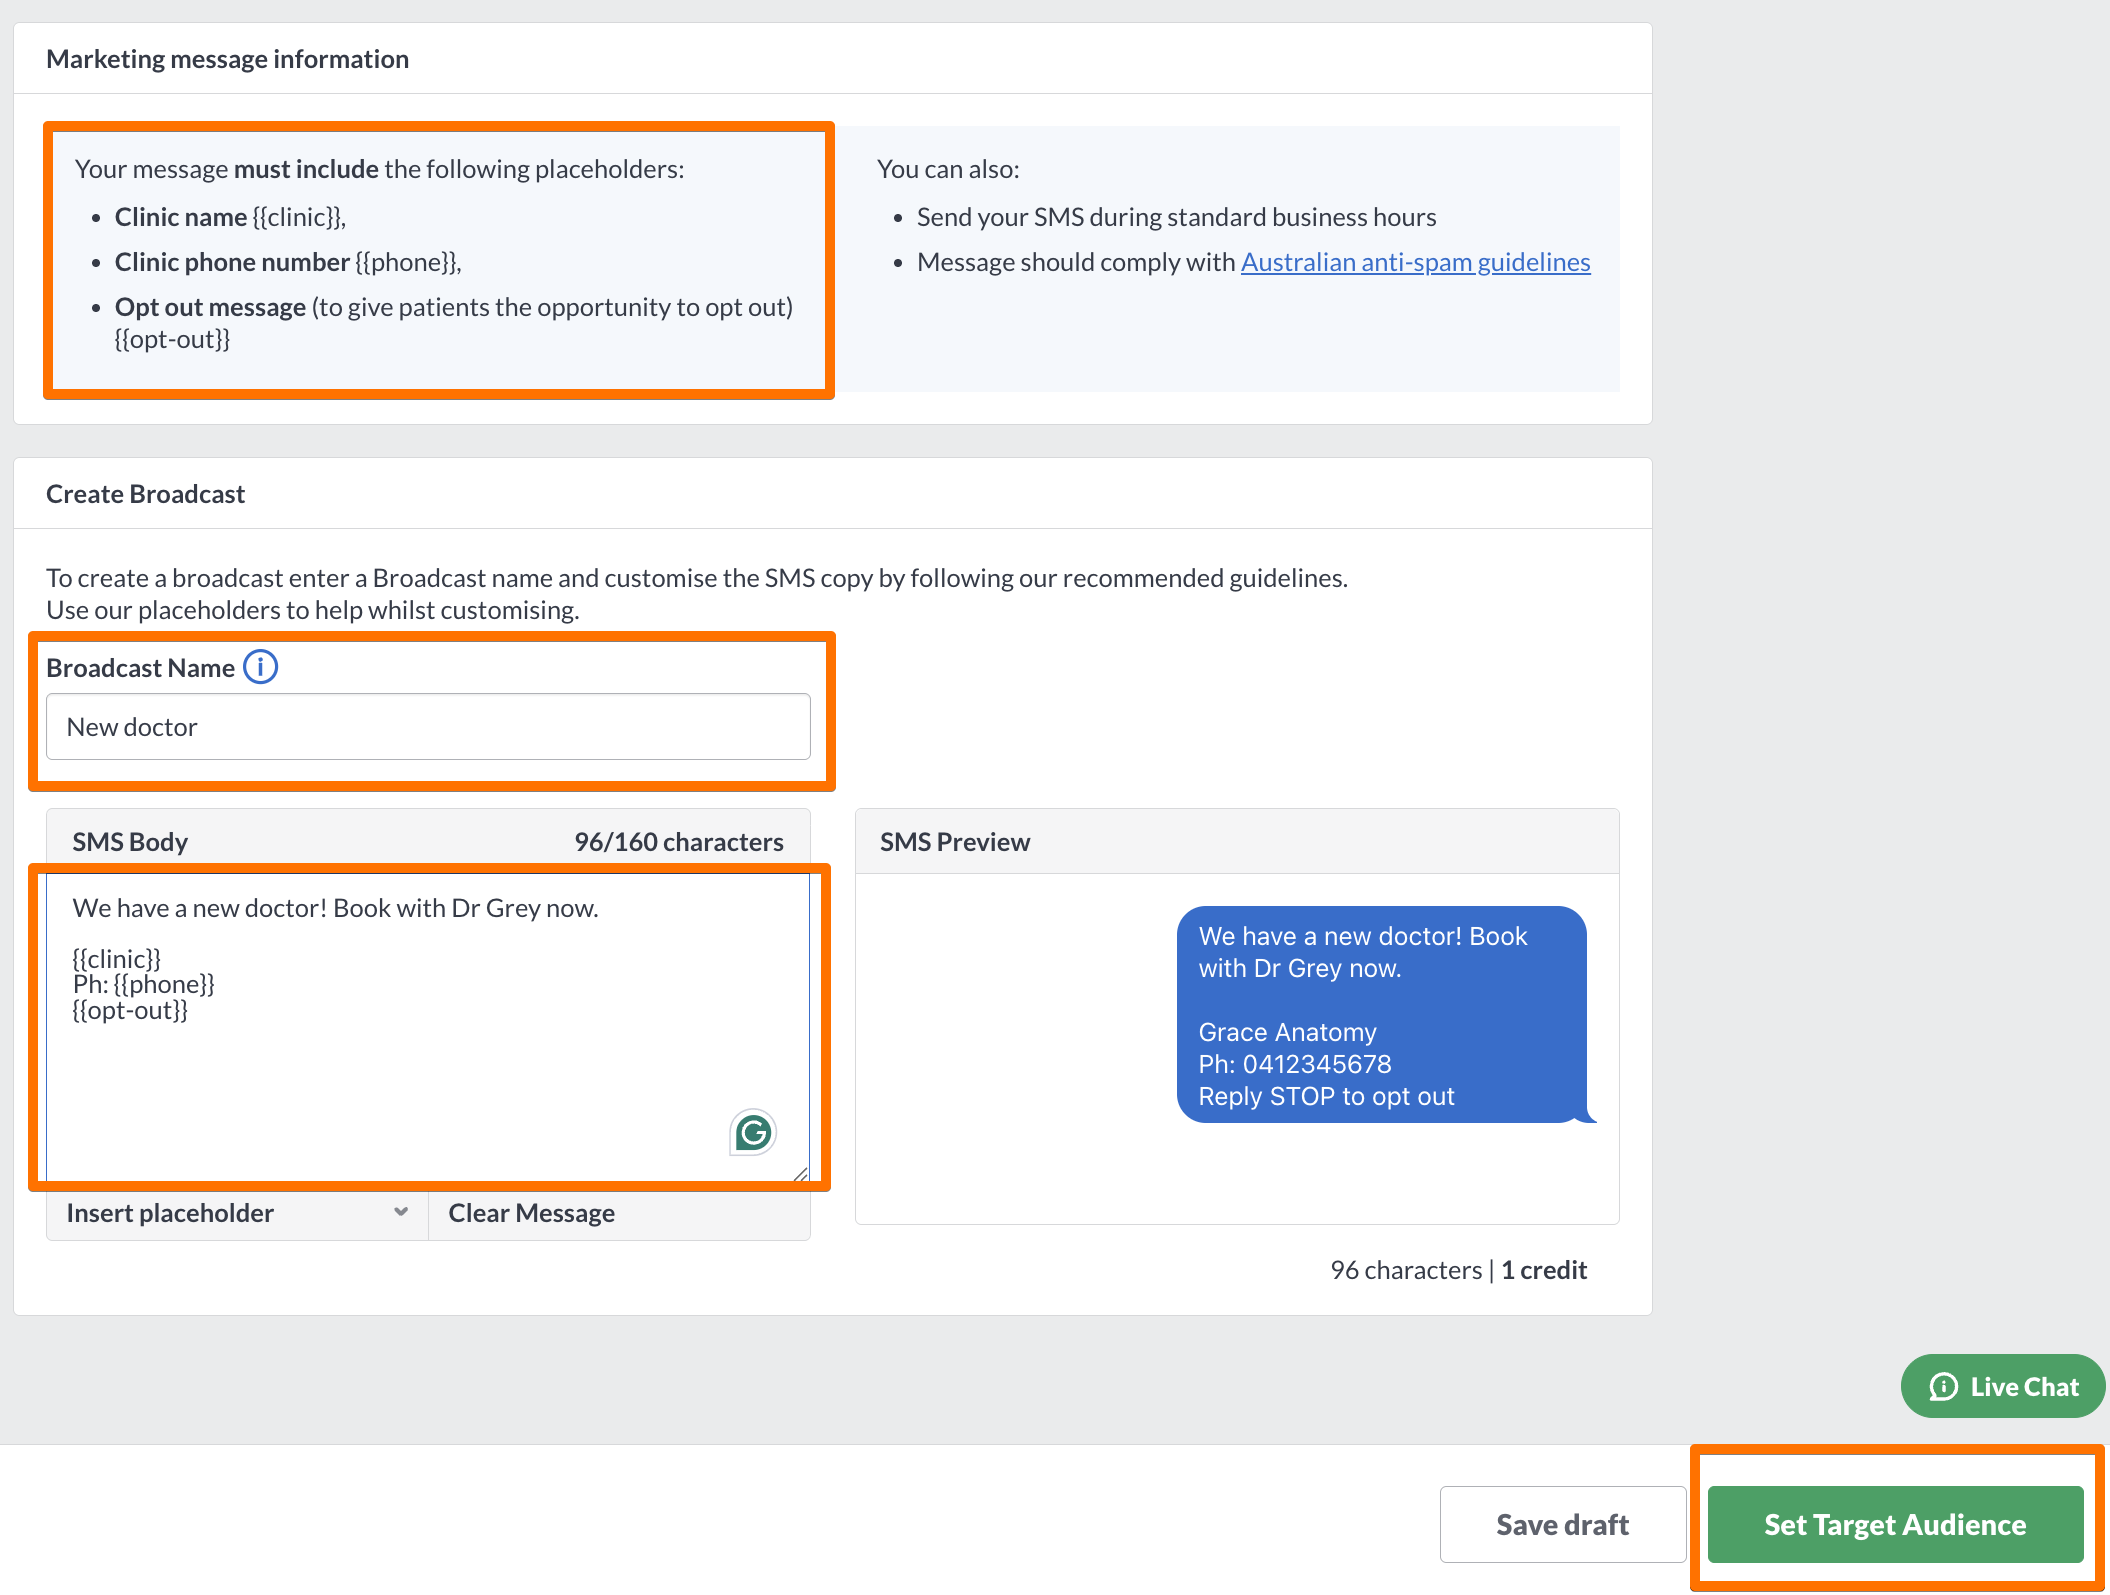Click inside the SMS Body text area
This screenshot has height=1595, width=2110.
tap(428, 1027)
